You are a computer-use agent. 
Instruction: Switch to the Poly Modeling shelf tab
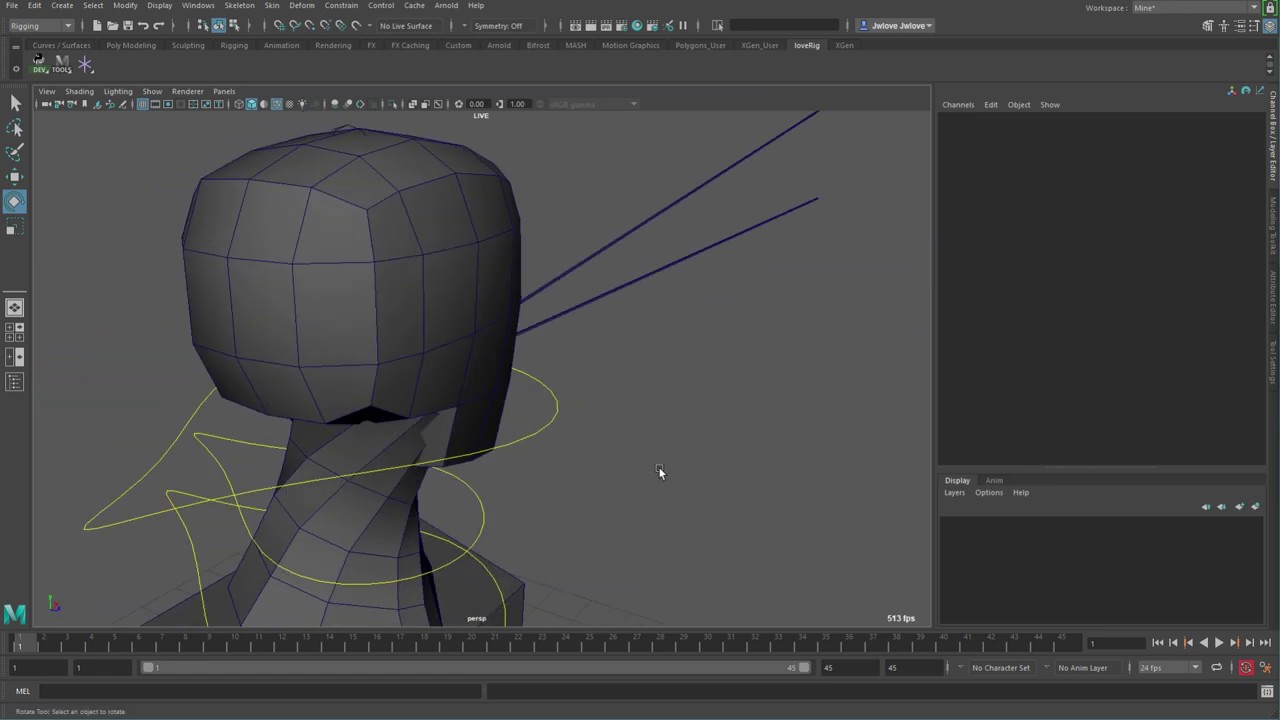coord(131,45)
